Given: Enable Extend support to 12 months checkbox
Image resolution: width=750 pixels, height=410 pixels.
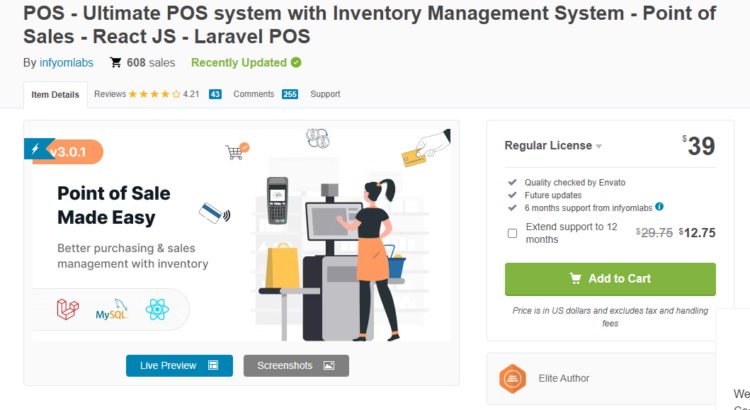Looking at the screenshot, I should point(512,233).
